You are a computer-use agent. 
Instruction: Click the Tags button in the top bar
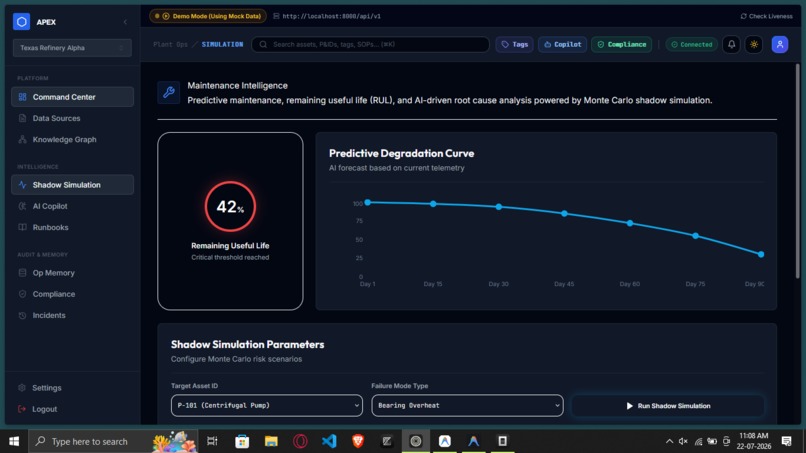(x=515, y=44)
